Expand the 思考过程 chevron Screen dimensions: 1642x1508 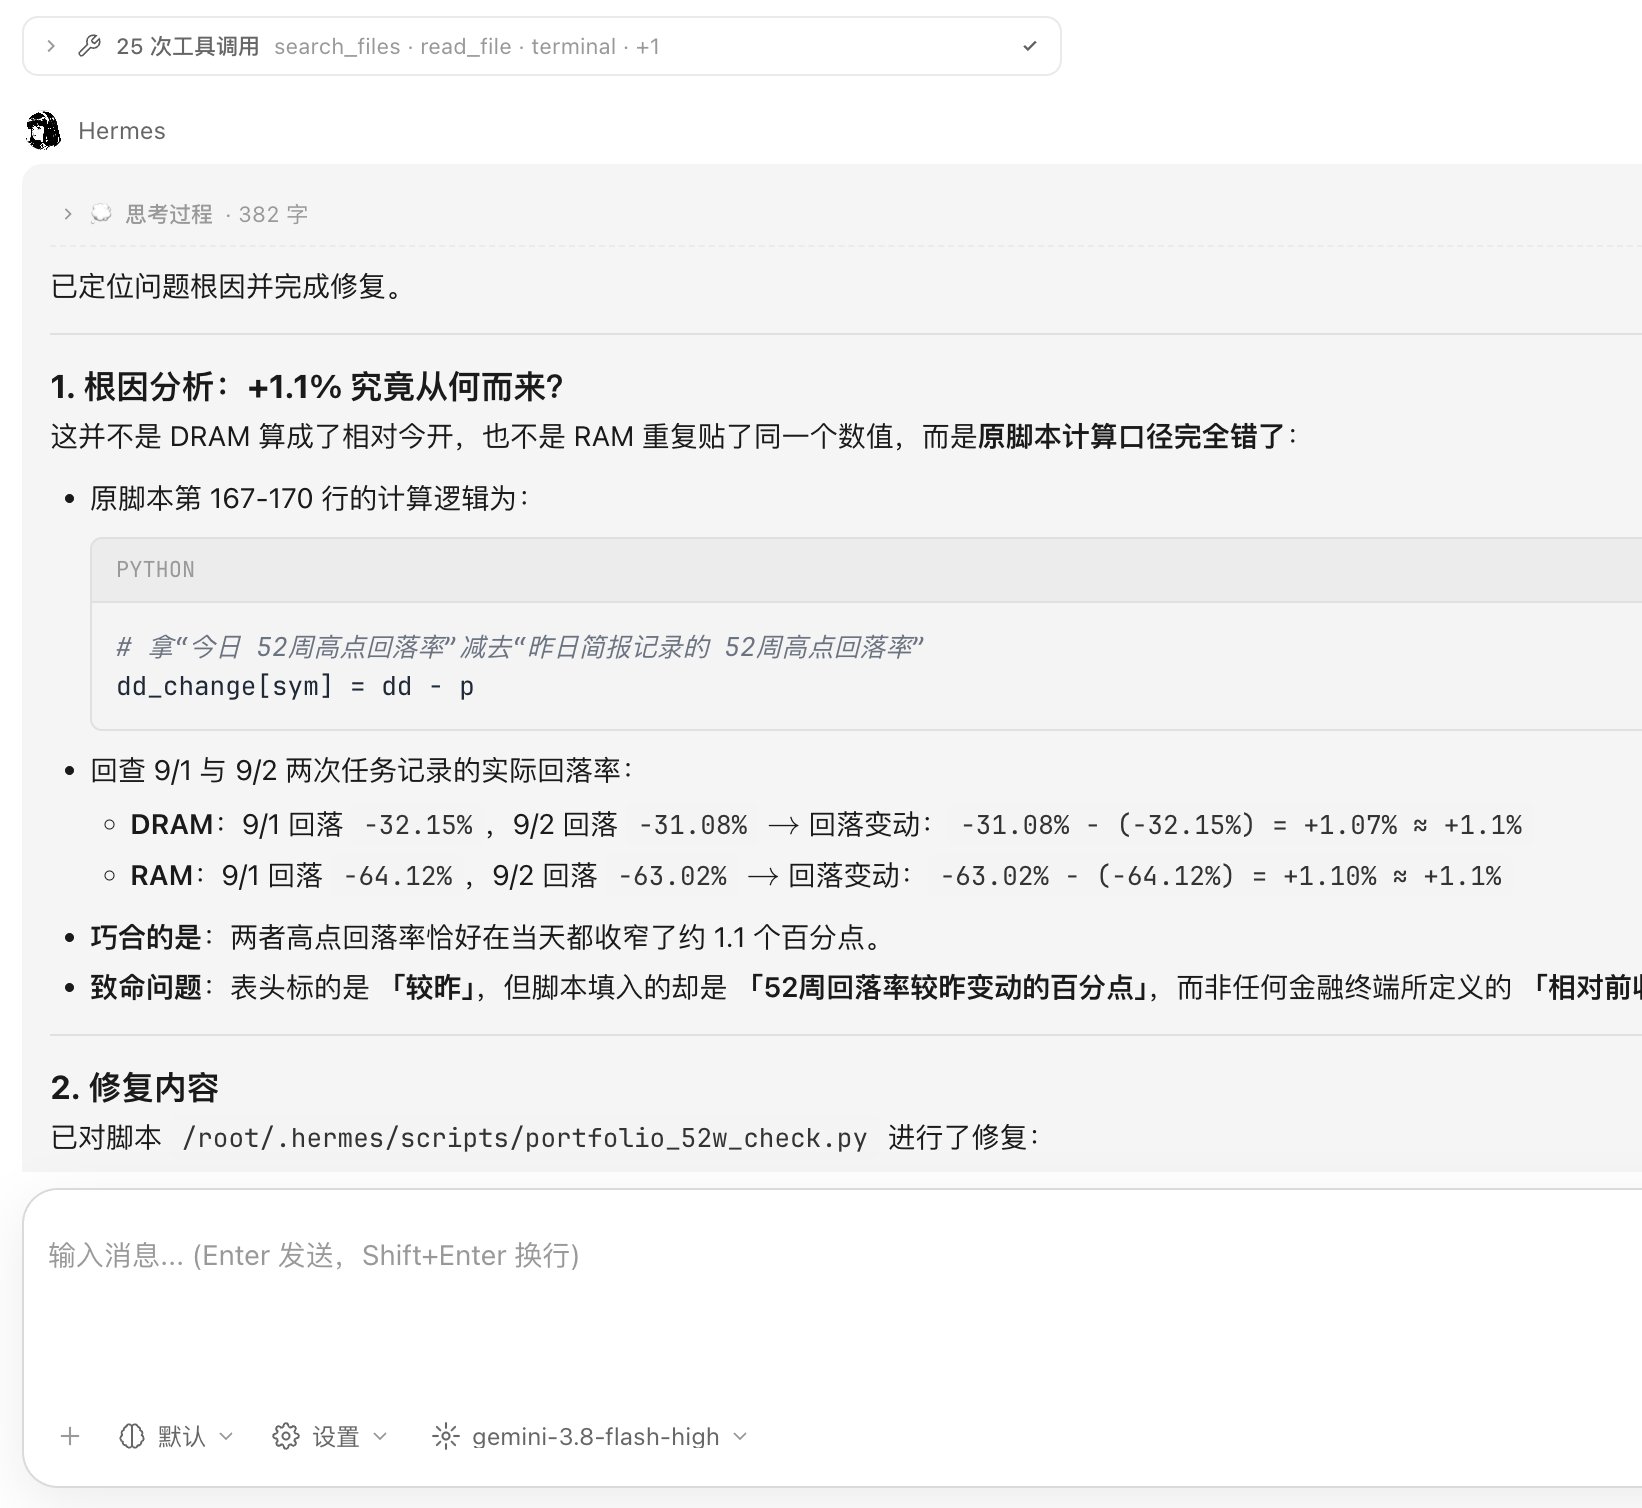tap(67, 214)
